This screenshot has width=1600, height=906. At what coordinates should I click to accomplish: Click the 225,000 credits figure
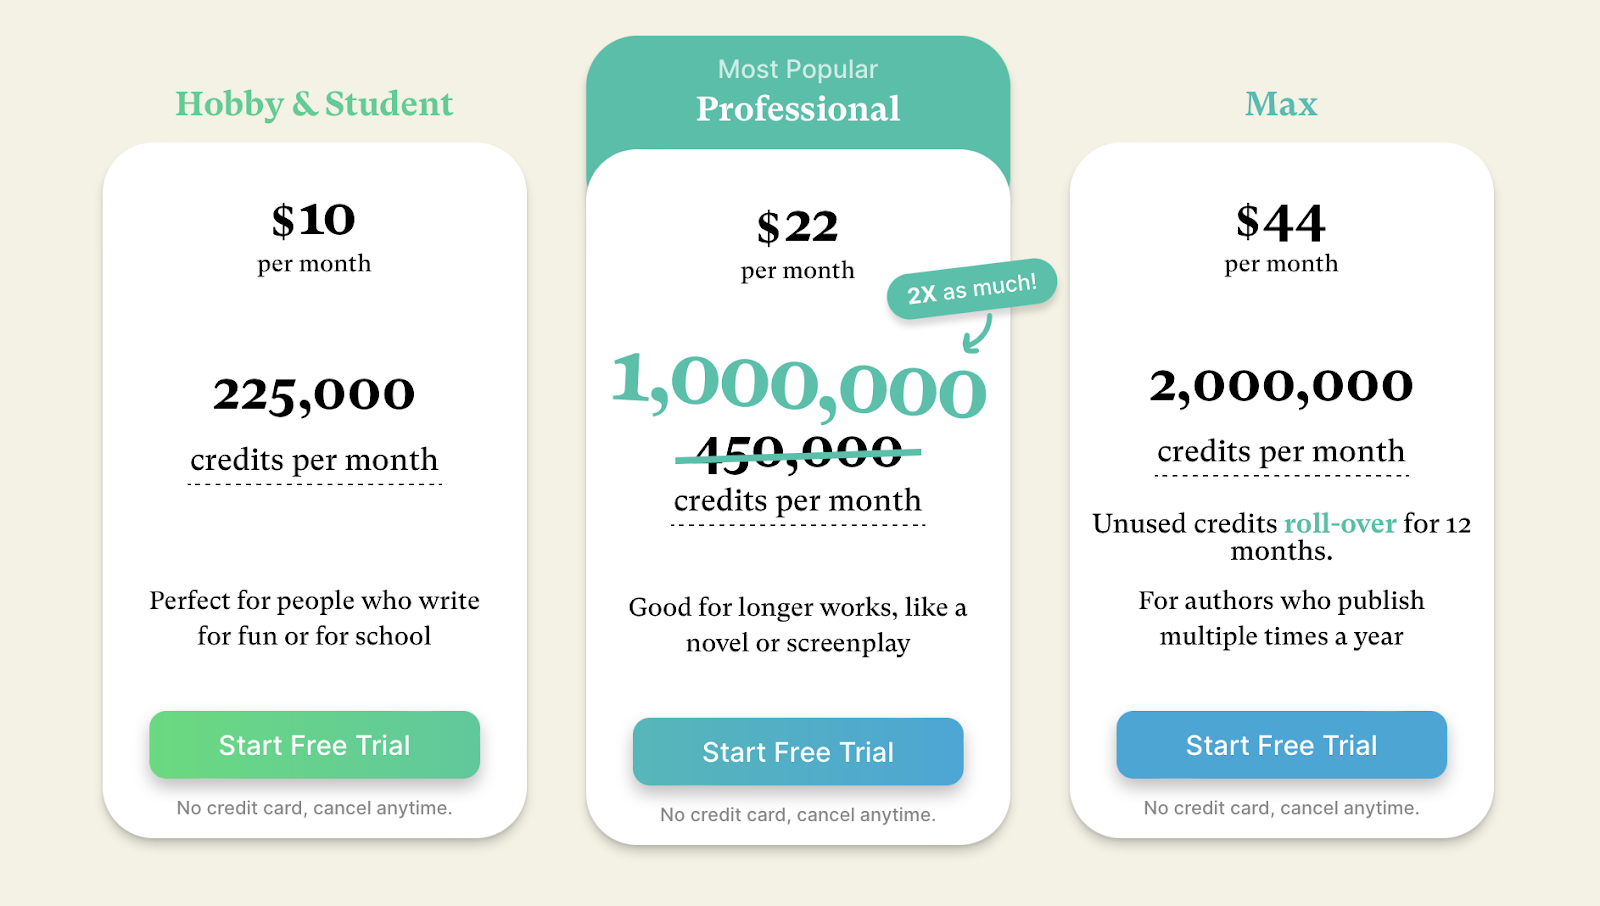click(314, 394)
